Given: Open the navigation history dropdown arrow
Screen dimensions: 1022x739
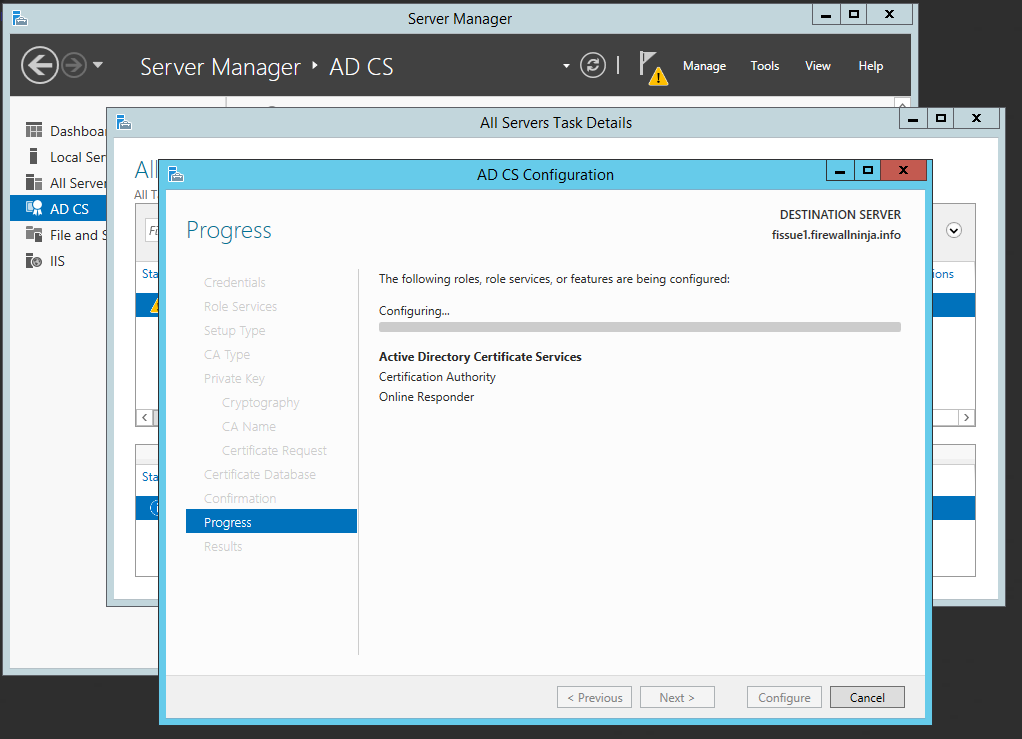Looking at the screenshot, I should 98,65.
